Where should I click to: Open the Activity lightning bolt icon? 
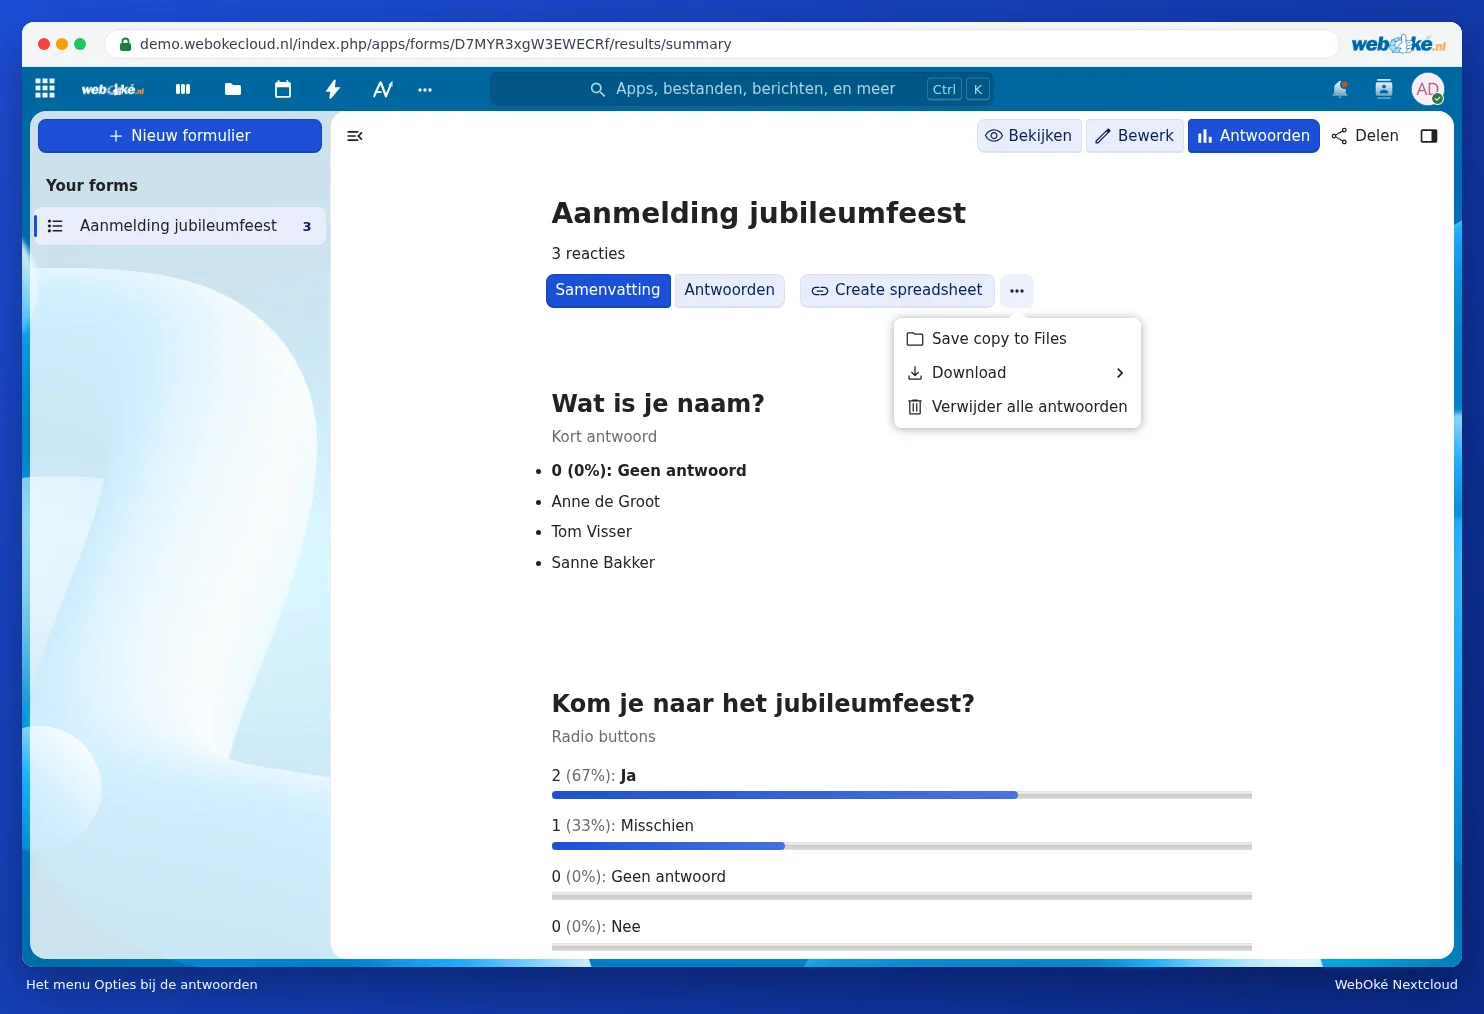coord(333,89)
